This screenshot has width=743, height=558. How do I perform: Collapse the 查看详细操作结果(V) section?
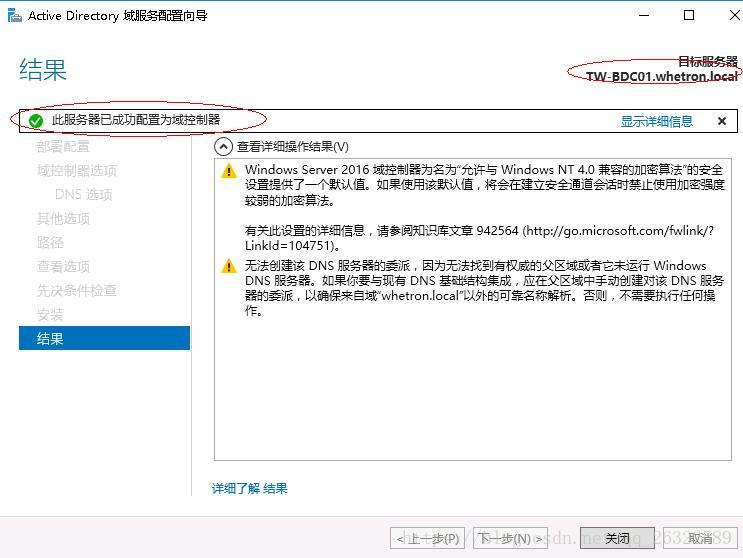click(223, 147)
